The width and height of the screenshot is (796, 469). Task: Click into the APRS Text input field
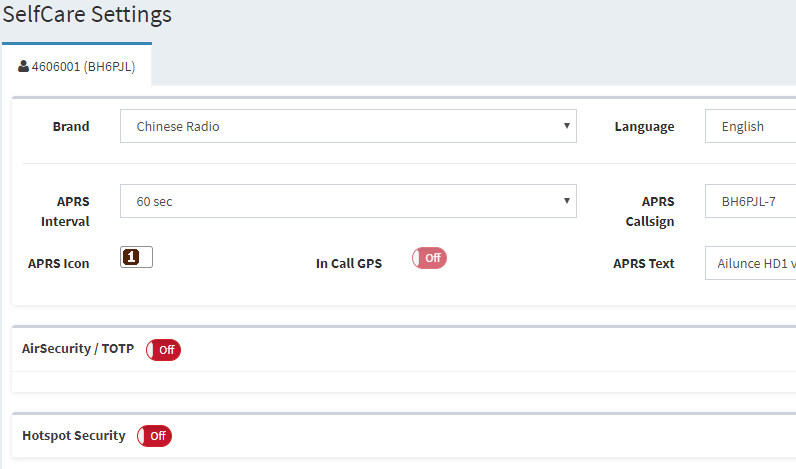(750, 263)
